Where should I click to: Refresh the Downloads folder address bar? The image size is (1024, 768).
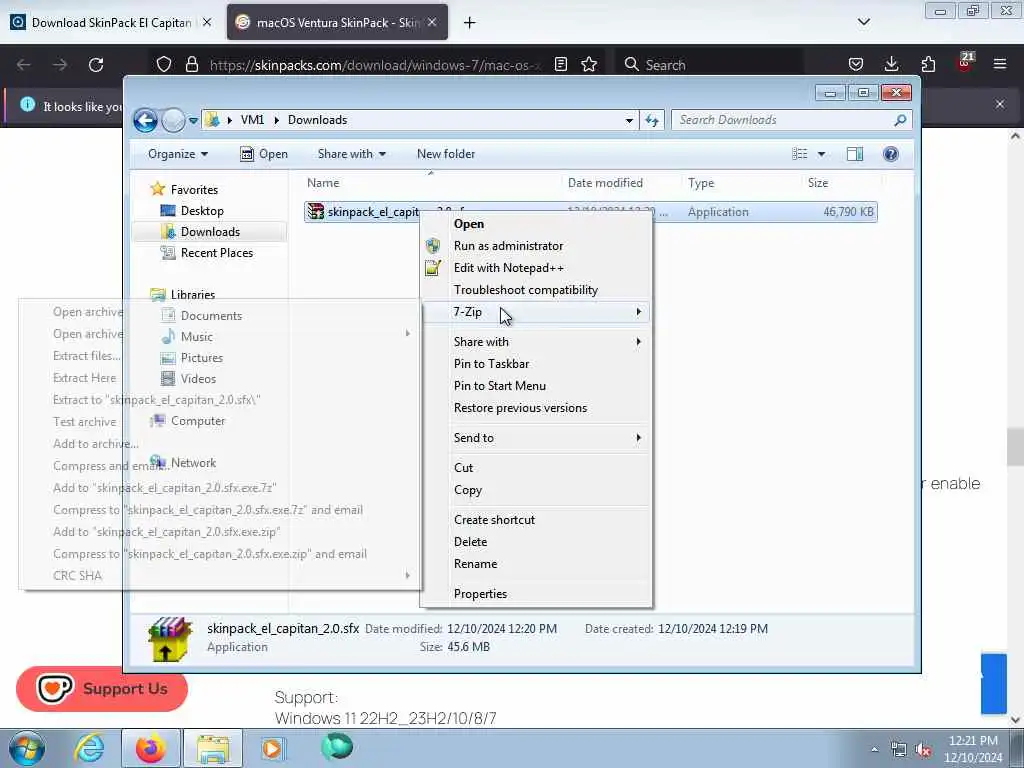(652, 120)
